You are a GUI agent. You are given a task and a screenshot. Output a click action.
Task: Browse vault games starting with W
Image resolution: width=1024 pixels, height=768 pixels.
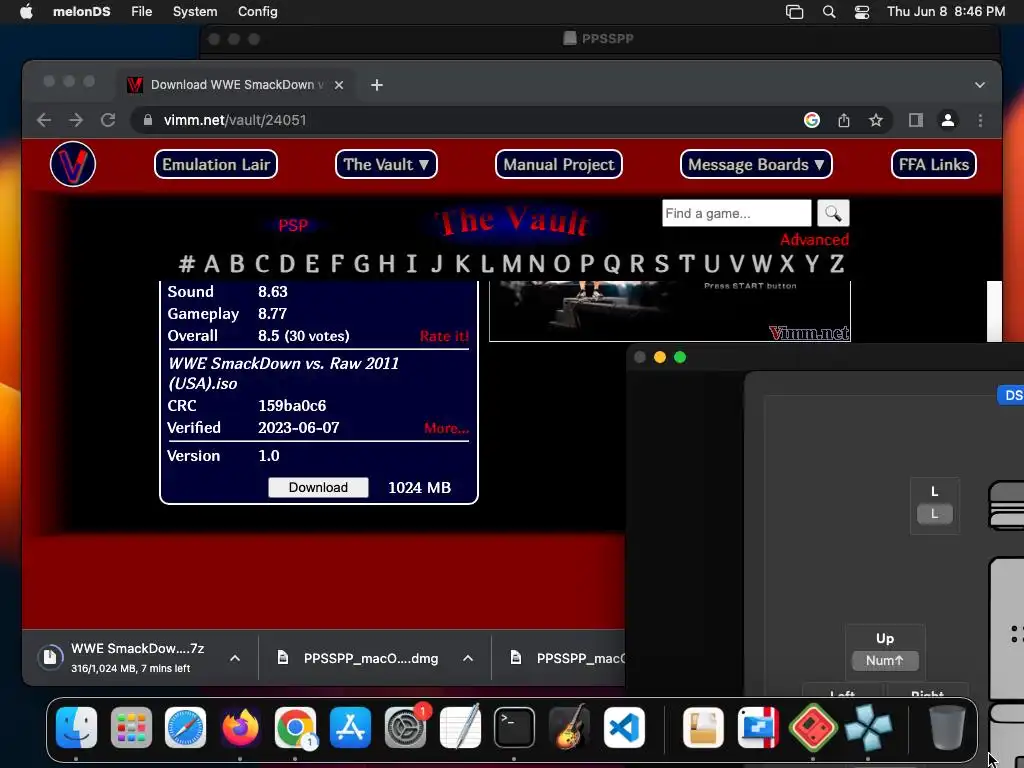[x=761, y=264]
